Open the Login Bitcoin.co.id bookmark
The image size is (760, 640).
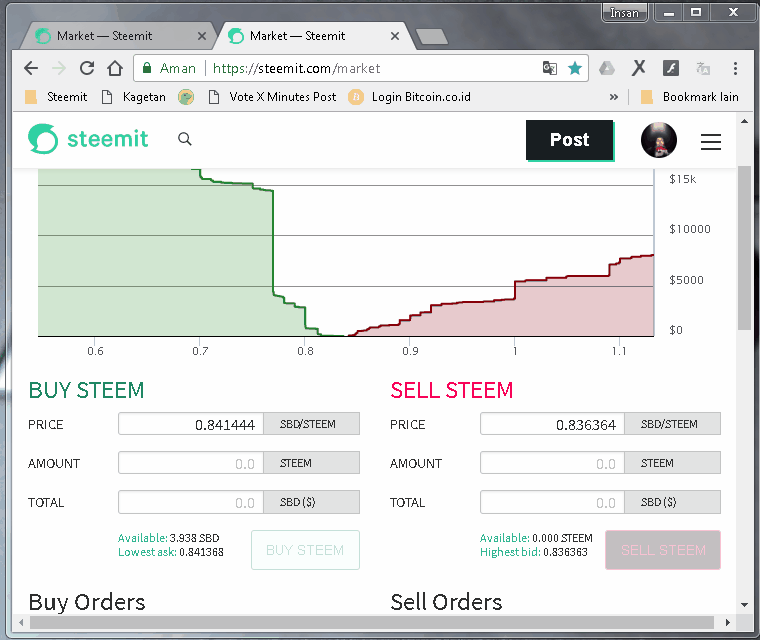coord(410,97)
